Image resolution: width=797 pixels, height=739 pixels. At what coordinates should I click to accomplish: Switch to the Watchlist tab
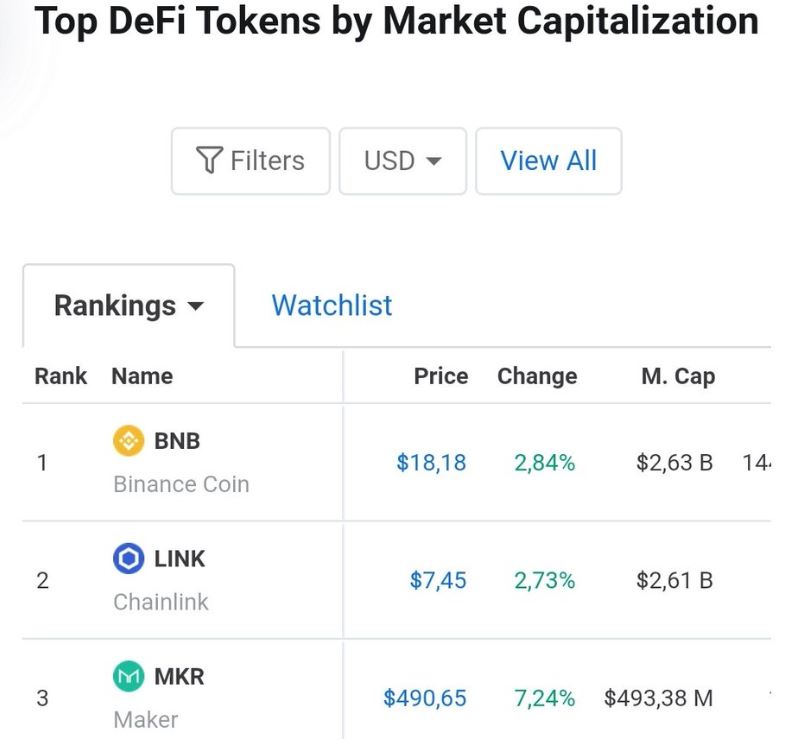click(x=332, y=305)
